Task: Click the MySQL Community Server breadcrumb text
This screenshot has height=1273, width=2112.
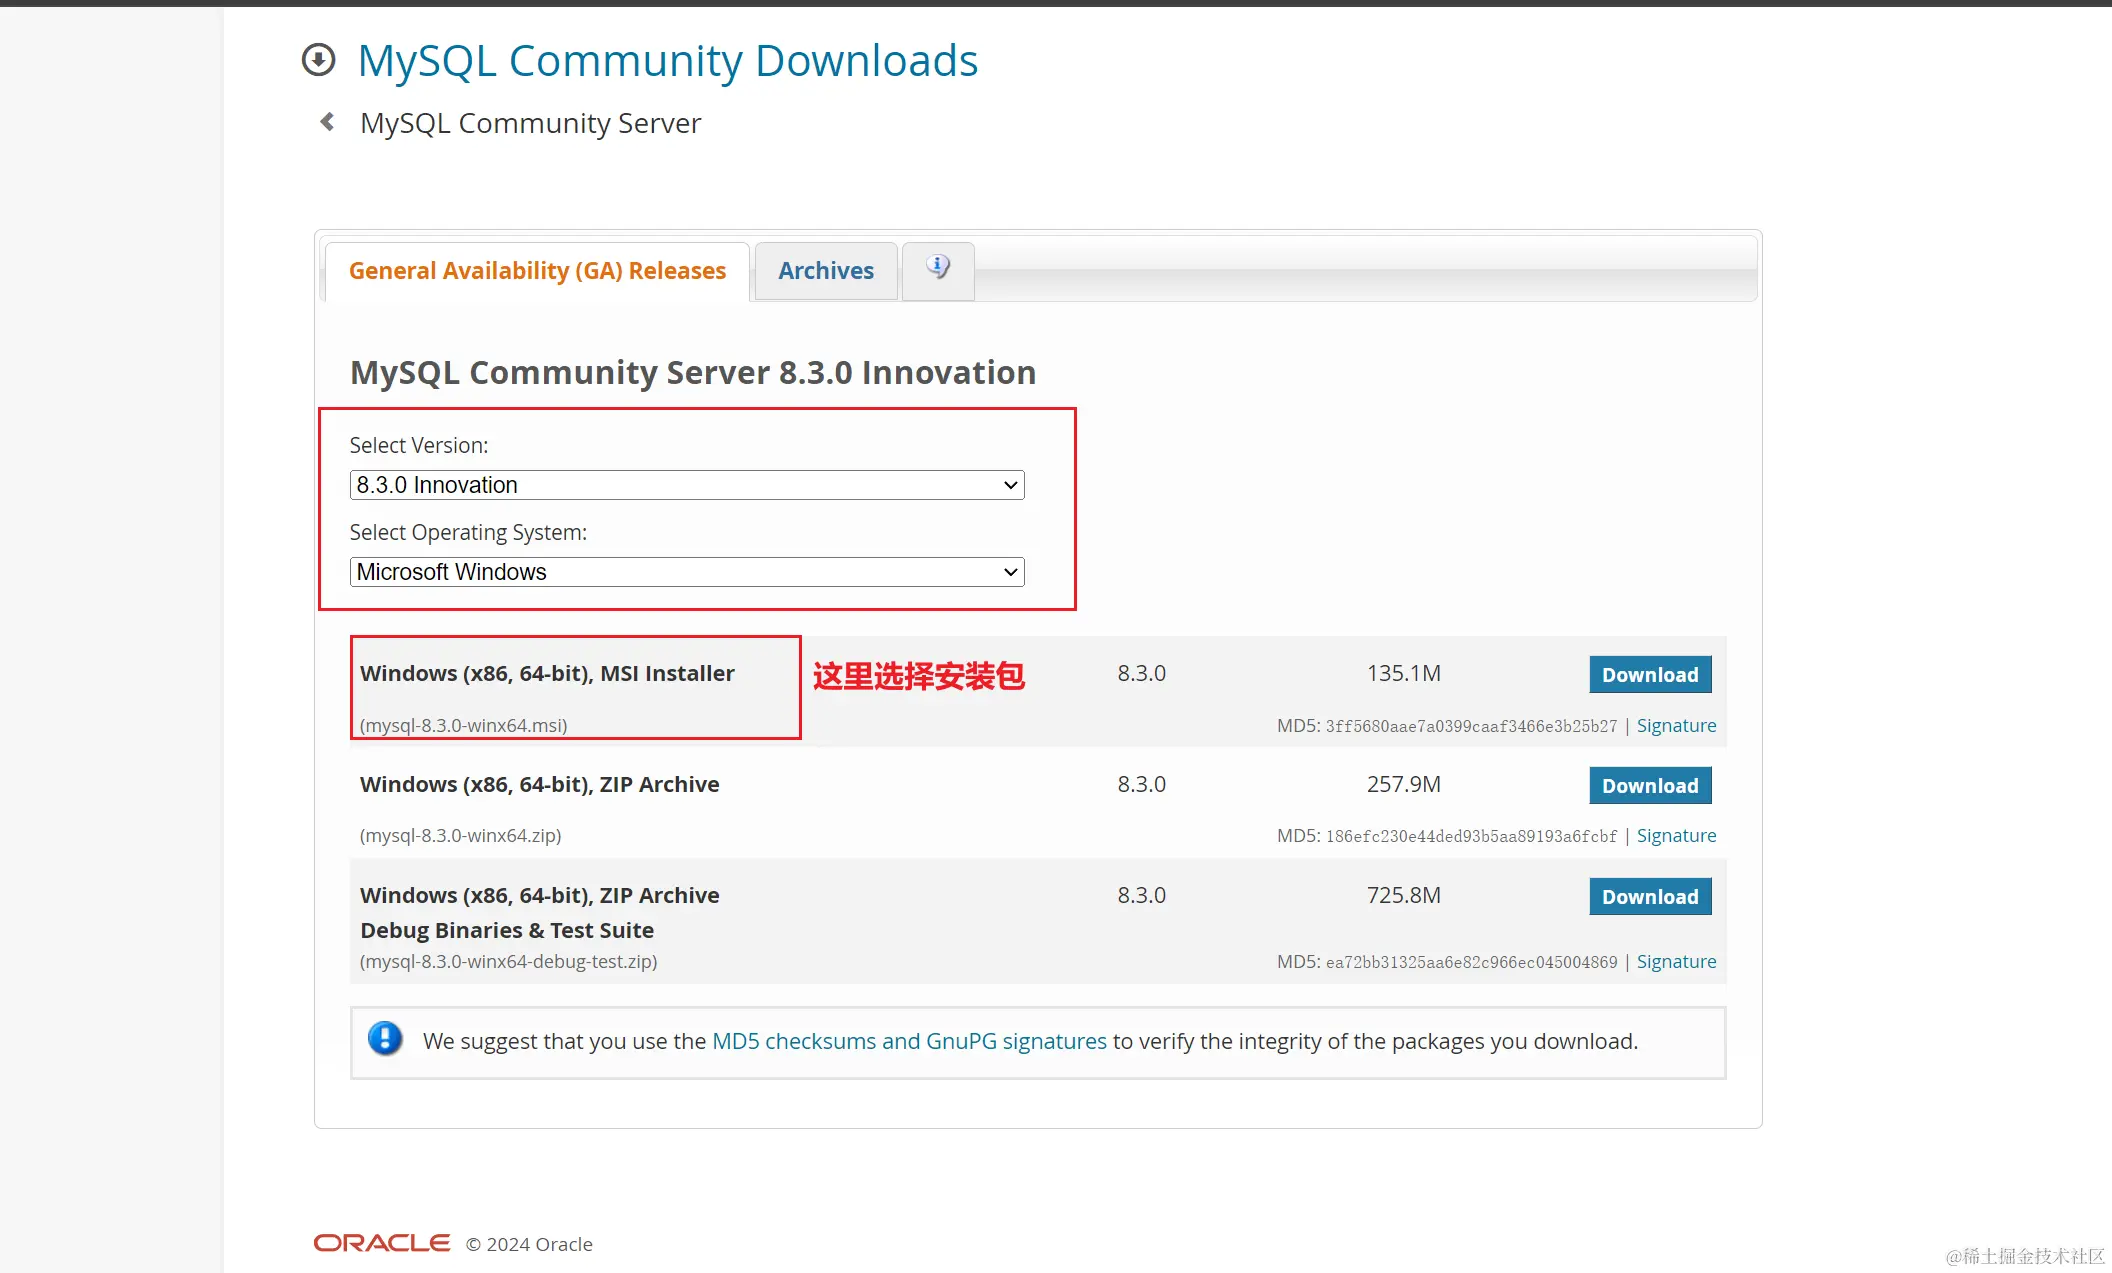Action: click(x=530, y=123)
